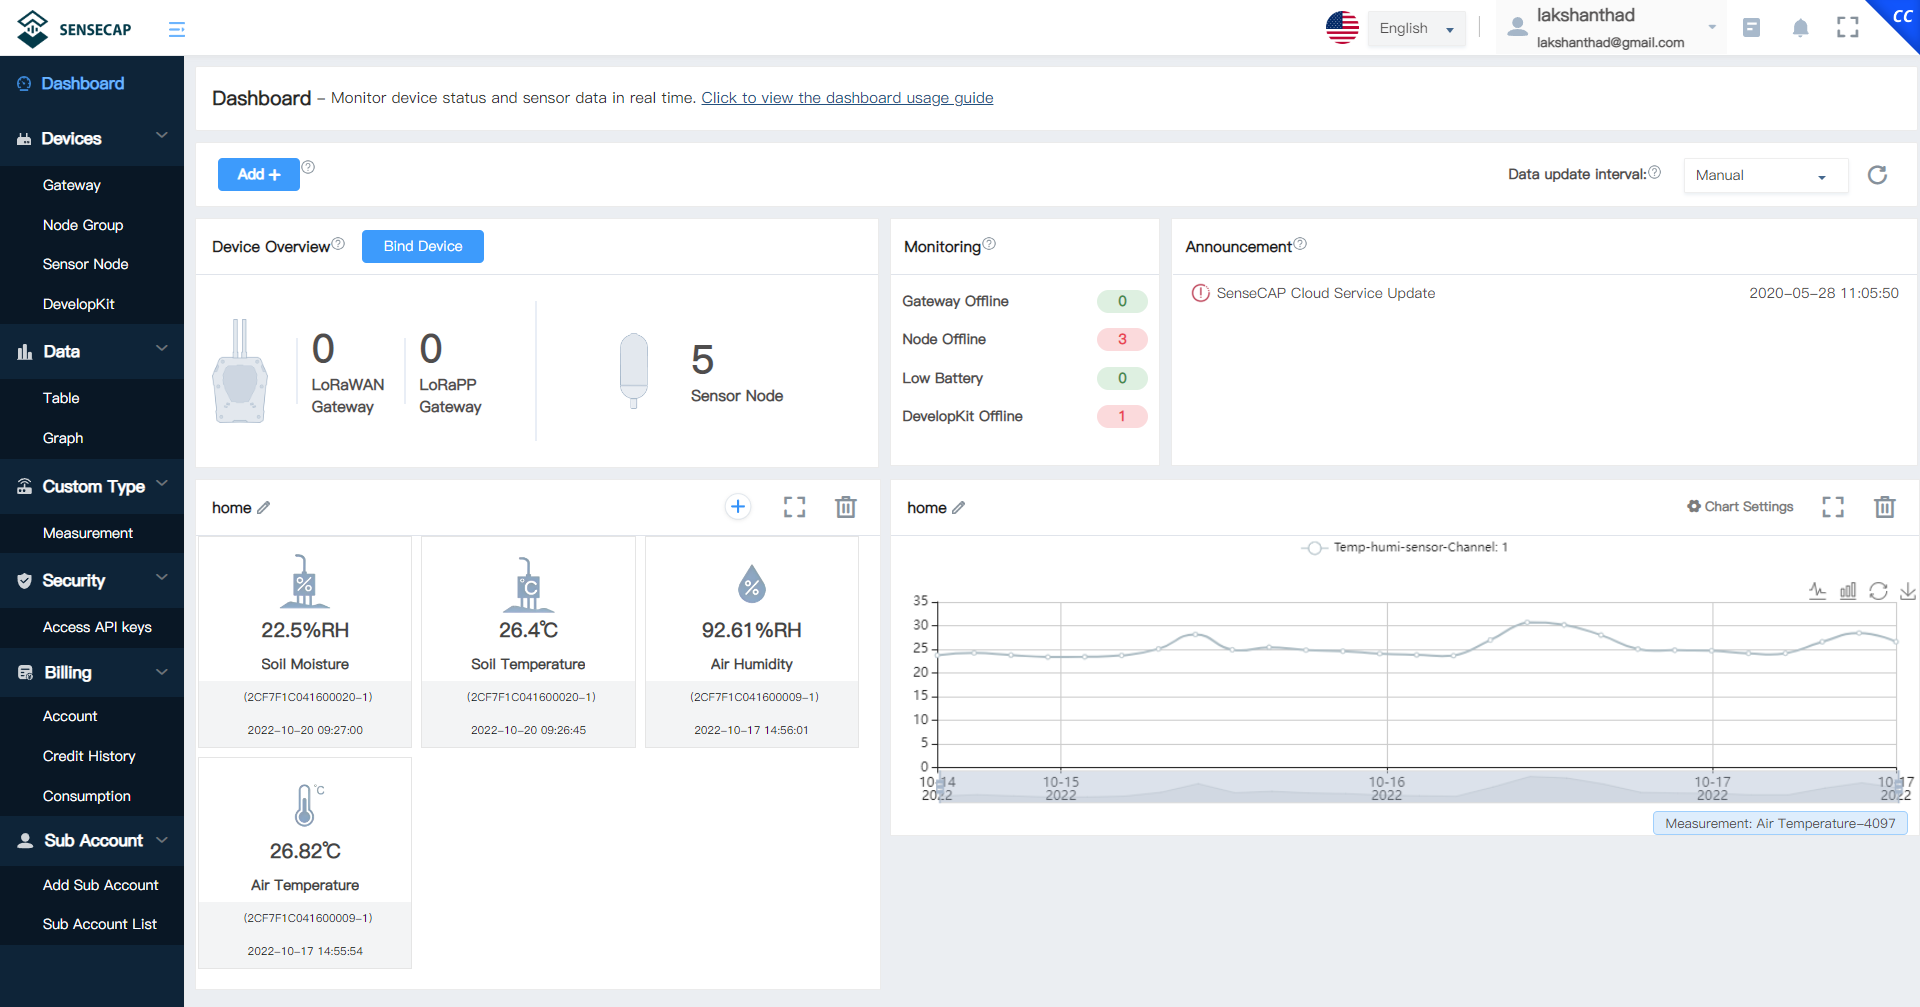
Task: Open the dashboard usage guide link
Action: tap(847, 98)
